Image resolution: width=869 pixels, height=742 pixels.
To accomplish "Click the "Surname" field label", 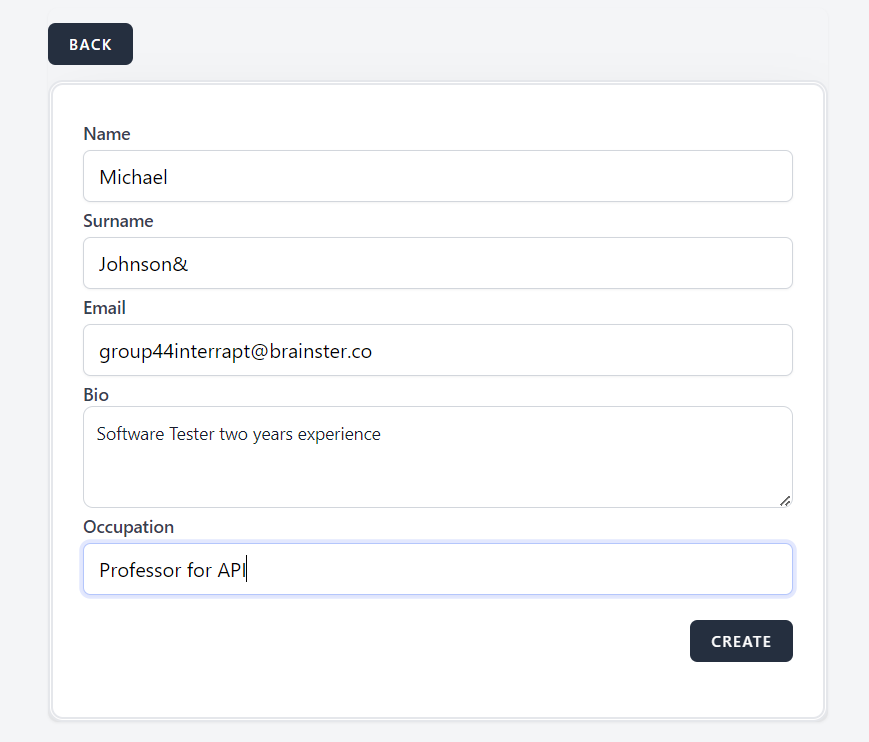I will [x=118, y=221].
